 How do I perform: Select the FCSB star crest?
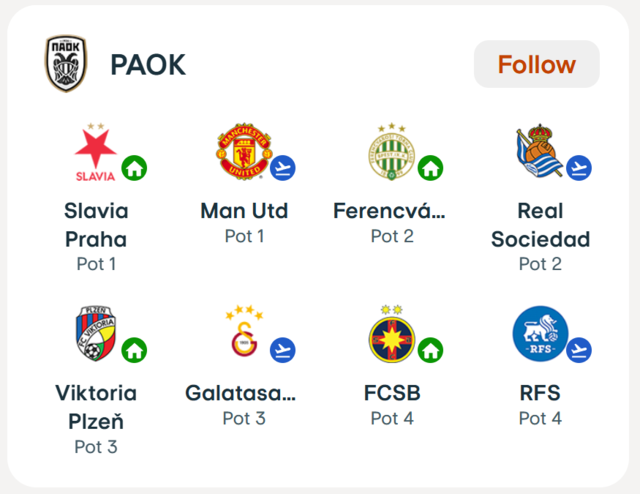tap(391, 333)
